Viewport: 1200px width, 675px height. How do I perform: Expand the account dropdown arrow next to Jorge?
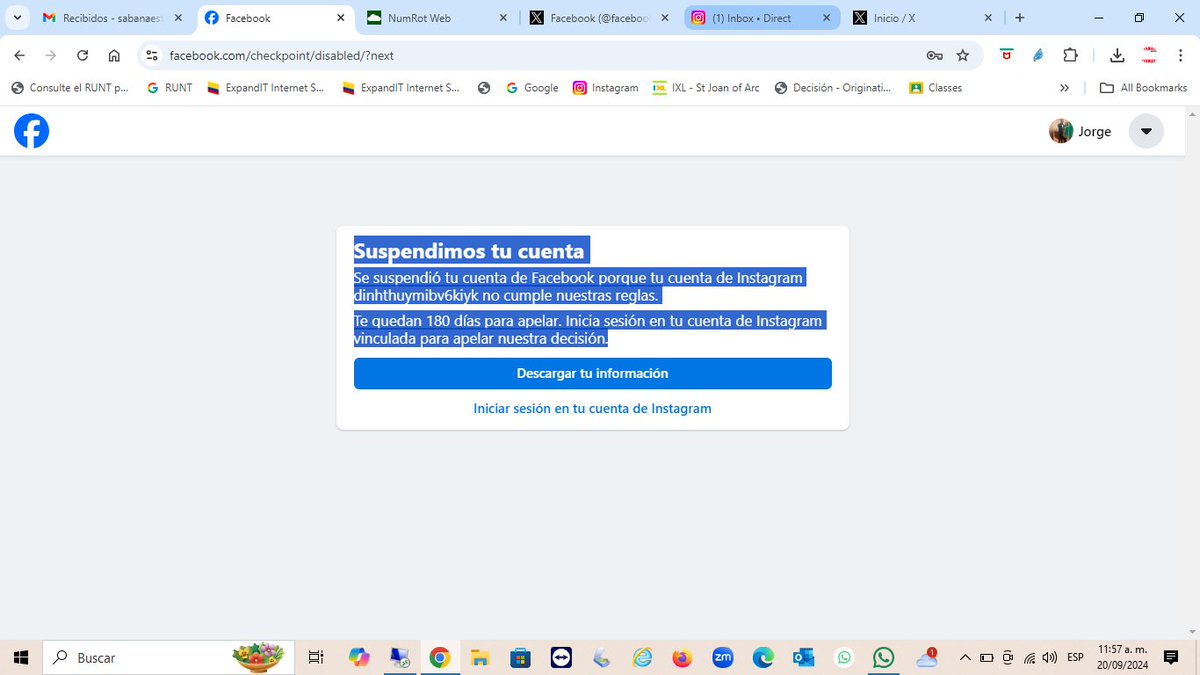coord(1146,131)
